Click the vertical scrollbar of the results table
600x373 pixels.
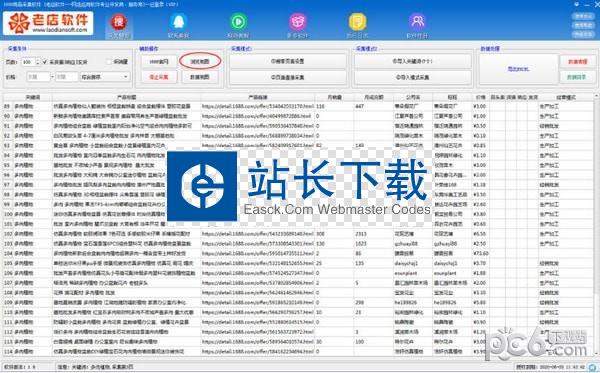coord(597,226)
